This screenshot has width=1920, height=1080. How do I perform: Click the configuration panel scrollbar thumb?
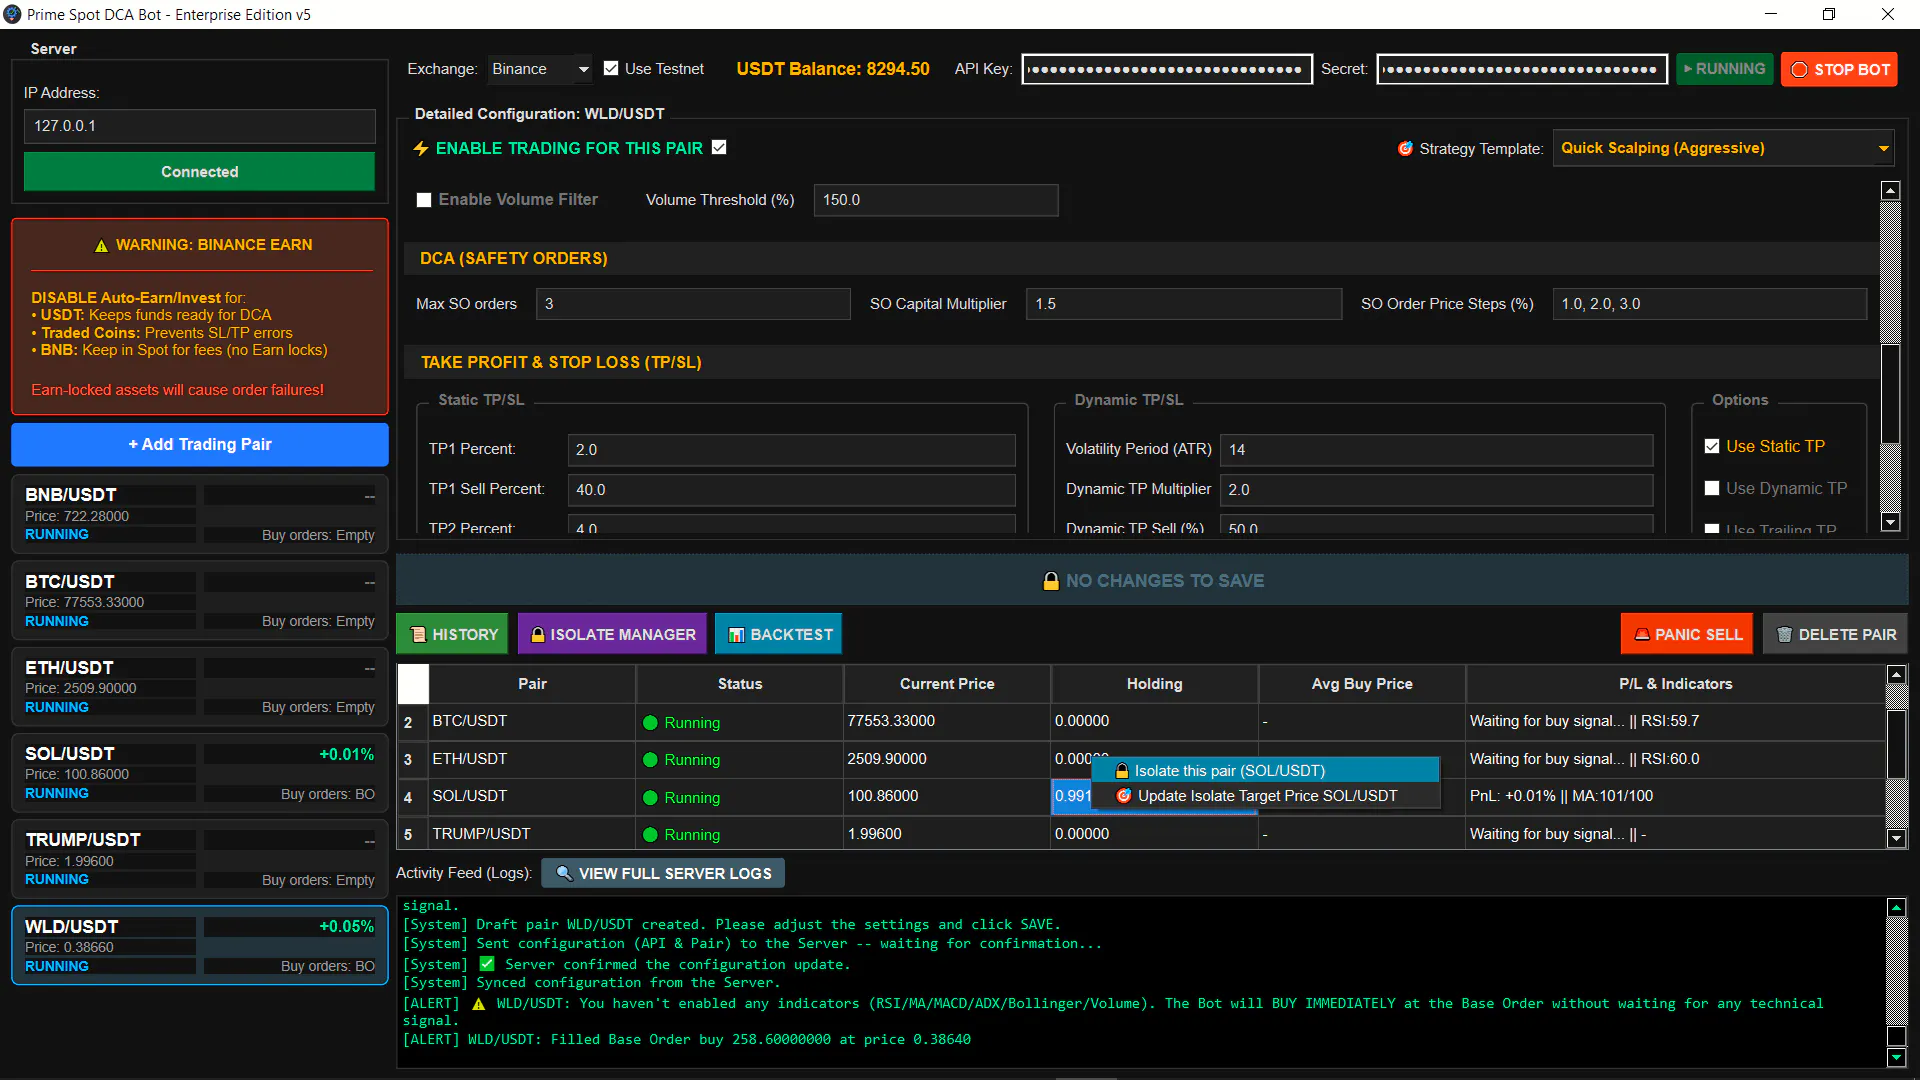click(x=1890, y=394)
